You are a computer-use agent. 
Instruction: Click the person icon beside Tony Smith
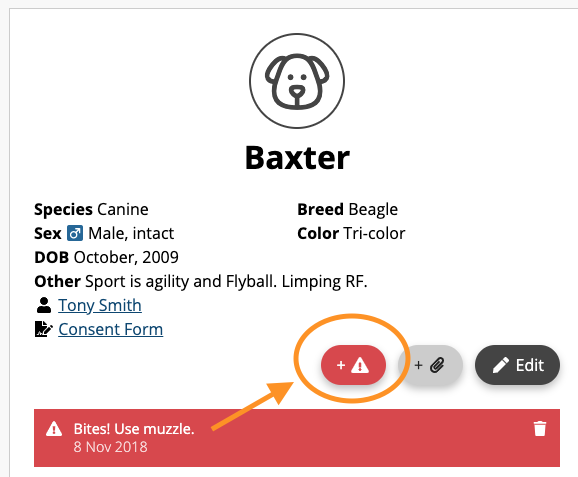[x=44, y=305]
